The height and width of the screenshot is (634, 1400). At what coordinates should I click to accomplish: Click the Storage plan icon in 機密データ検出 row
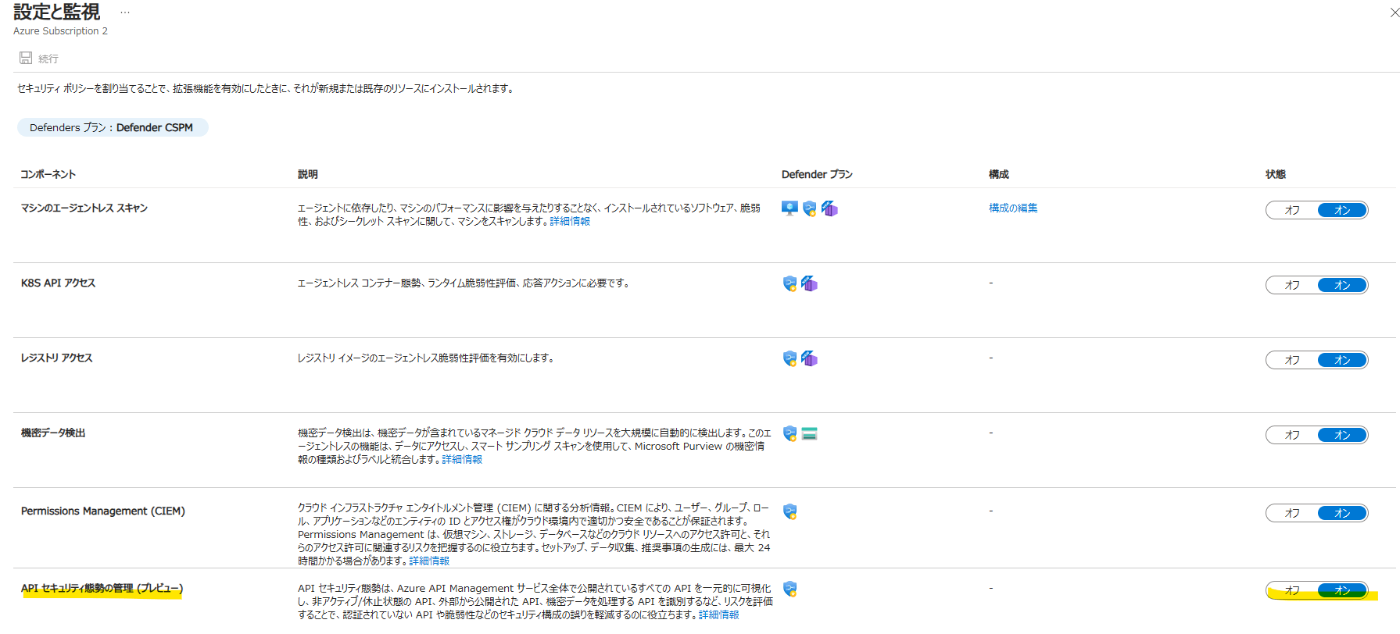coord(810,433)
